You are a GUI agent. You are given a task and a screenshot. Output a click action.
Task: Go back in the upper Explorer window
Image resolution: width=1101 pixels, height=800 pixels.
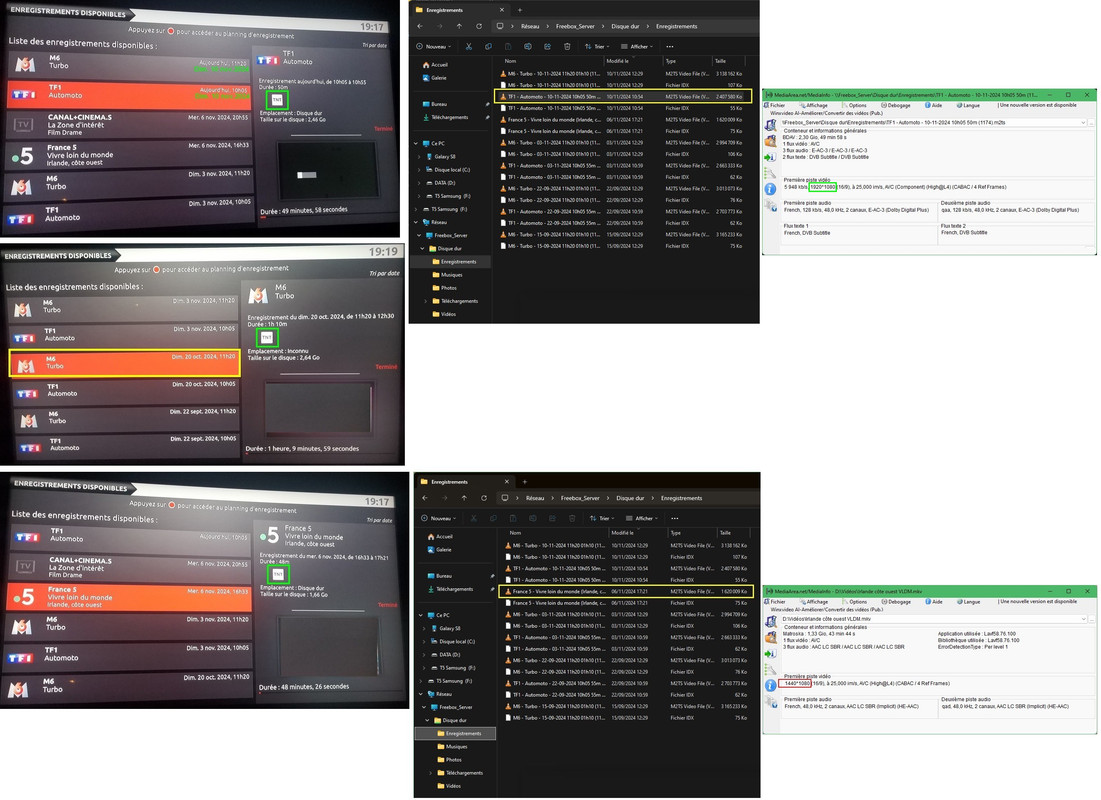point(420,27)
